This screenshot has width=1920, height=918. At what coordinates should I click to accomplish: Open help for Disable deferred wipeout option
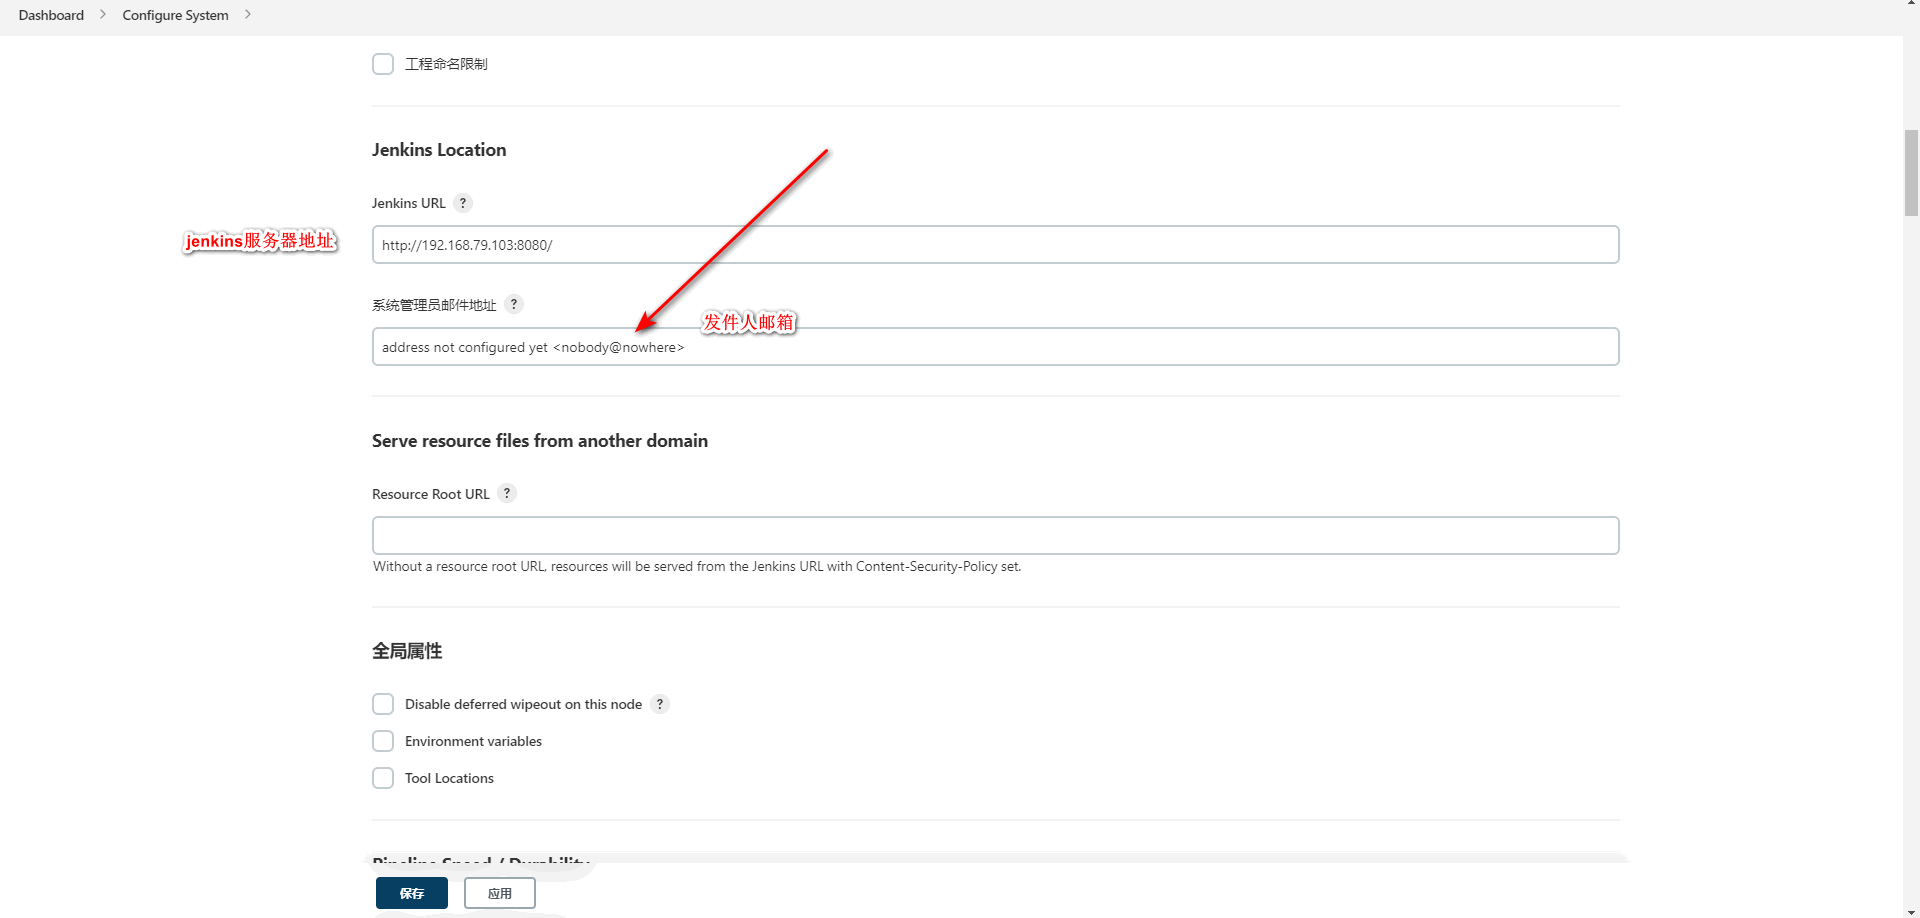coord(659,704)
